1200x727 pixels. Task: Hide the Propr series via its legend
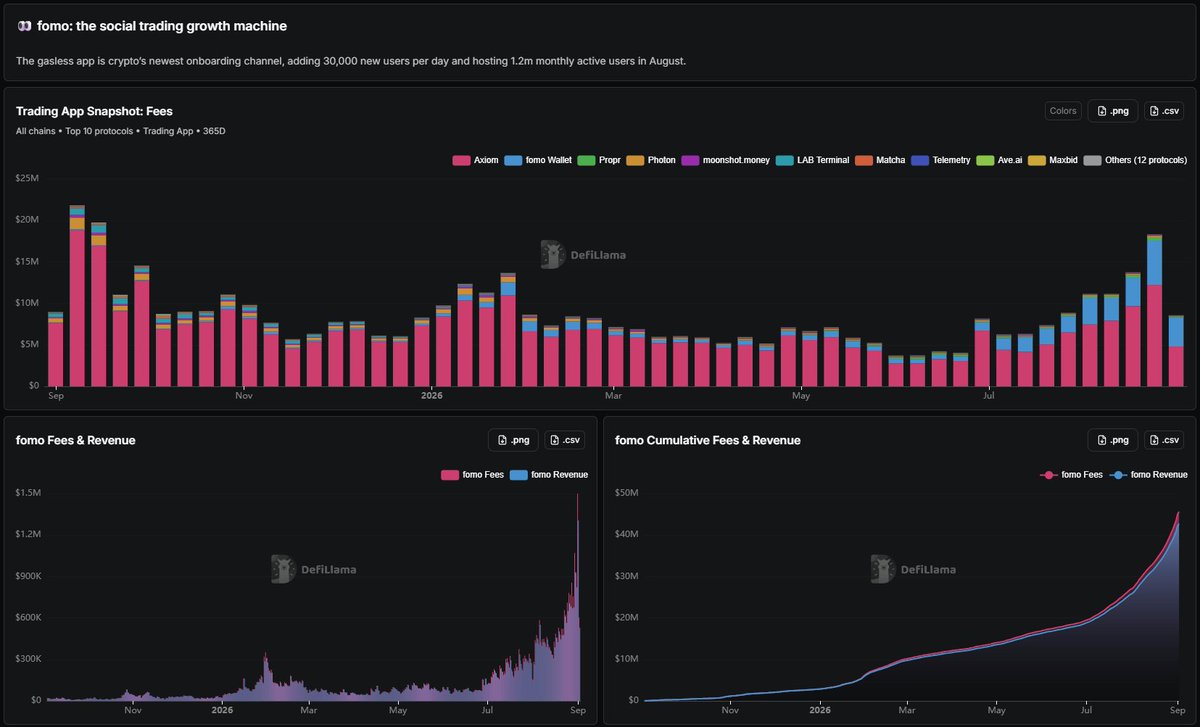coord(599,160)
